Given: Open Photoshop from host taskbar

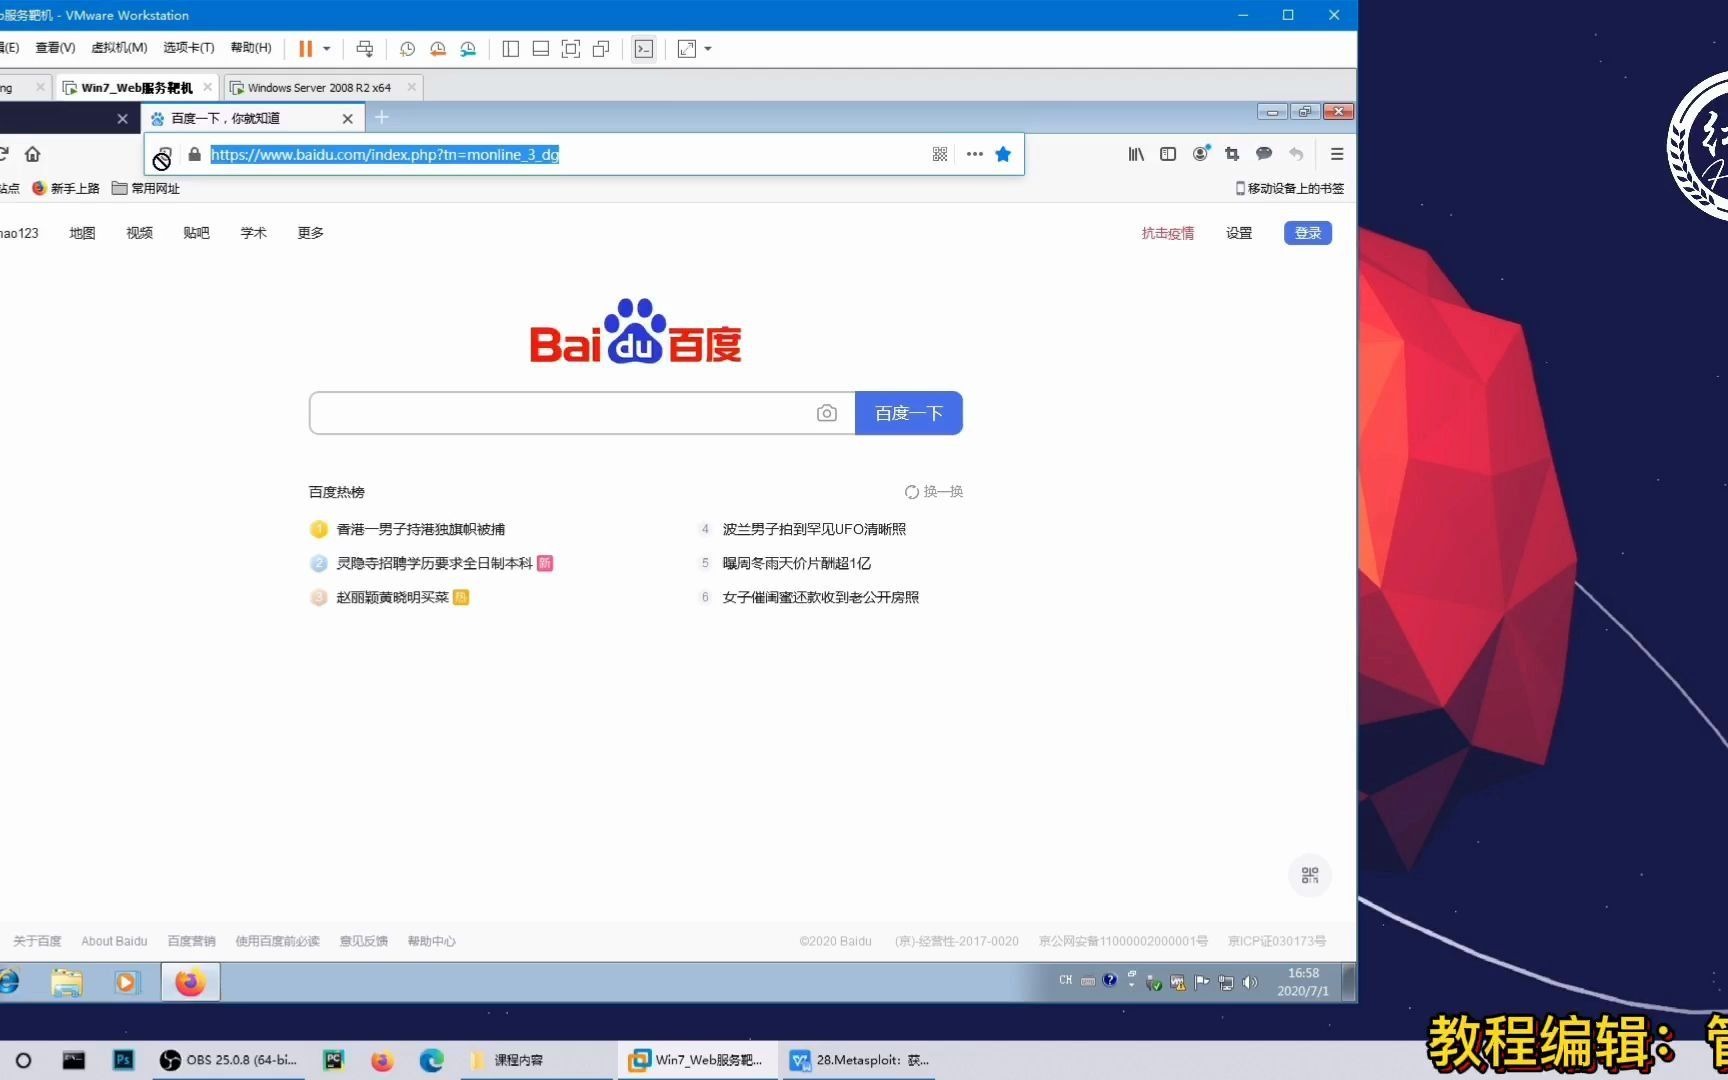Looking at the screenshot, I should [123, 1060].
